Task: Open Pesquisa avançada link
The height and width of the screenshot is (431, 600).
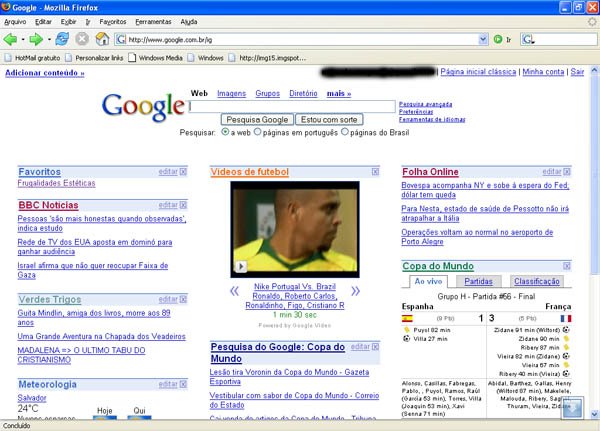Action: click(x=426, y=104)
